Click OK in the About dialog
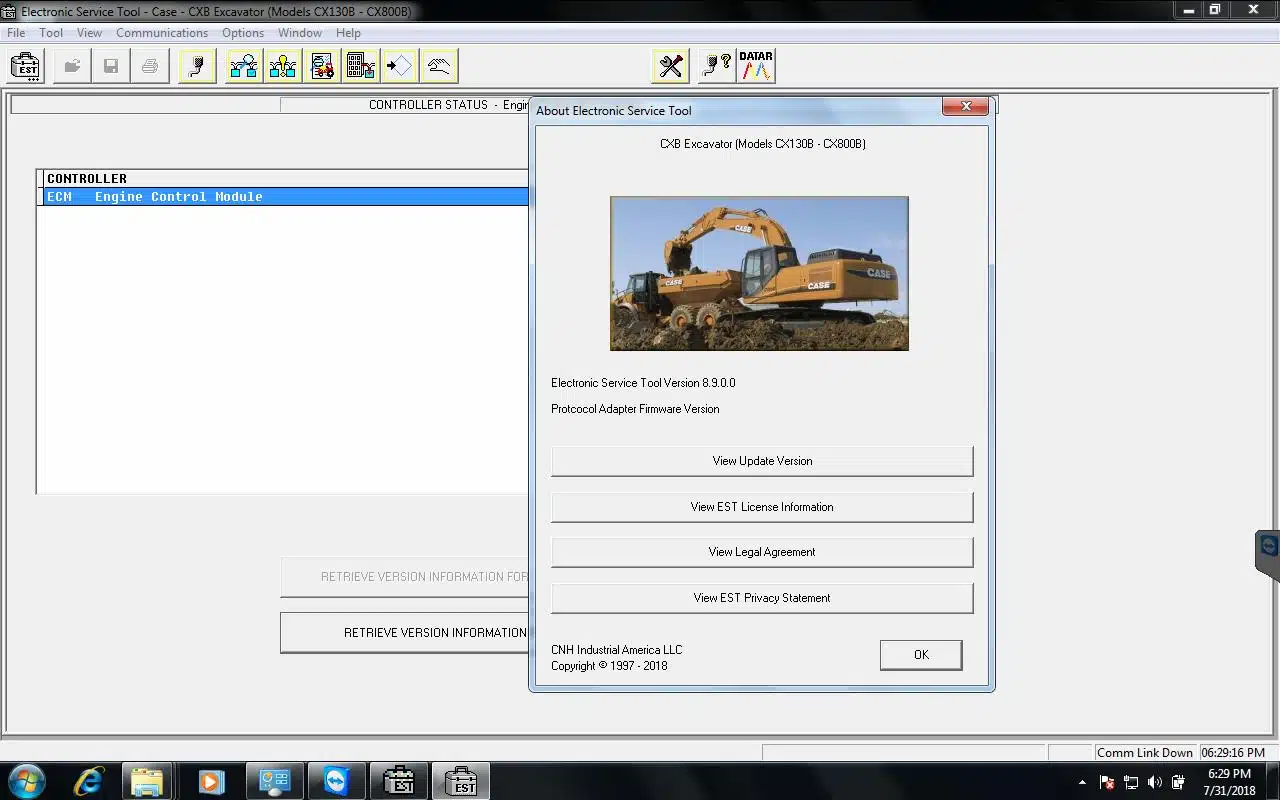Screen dimensions: 1280x800 point(921,655)
